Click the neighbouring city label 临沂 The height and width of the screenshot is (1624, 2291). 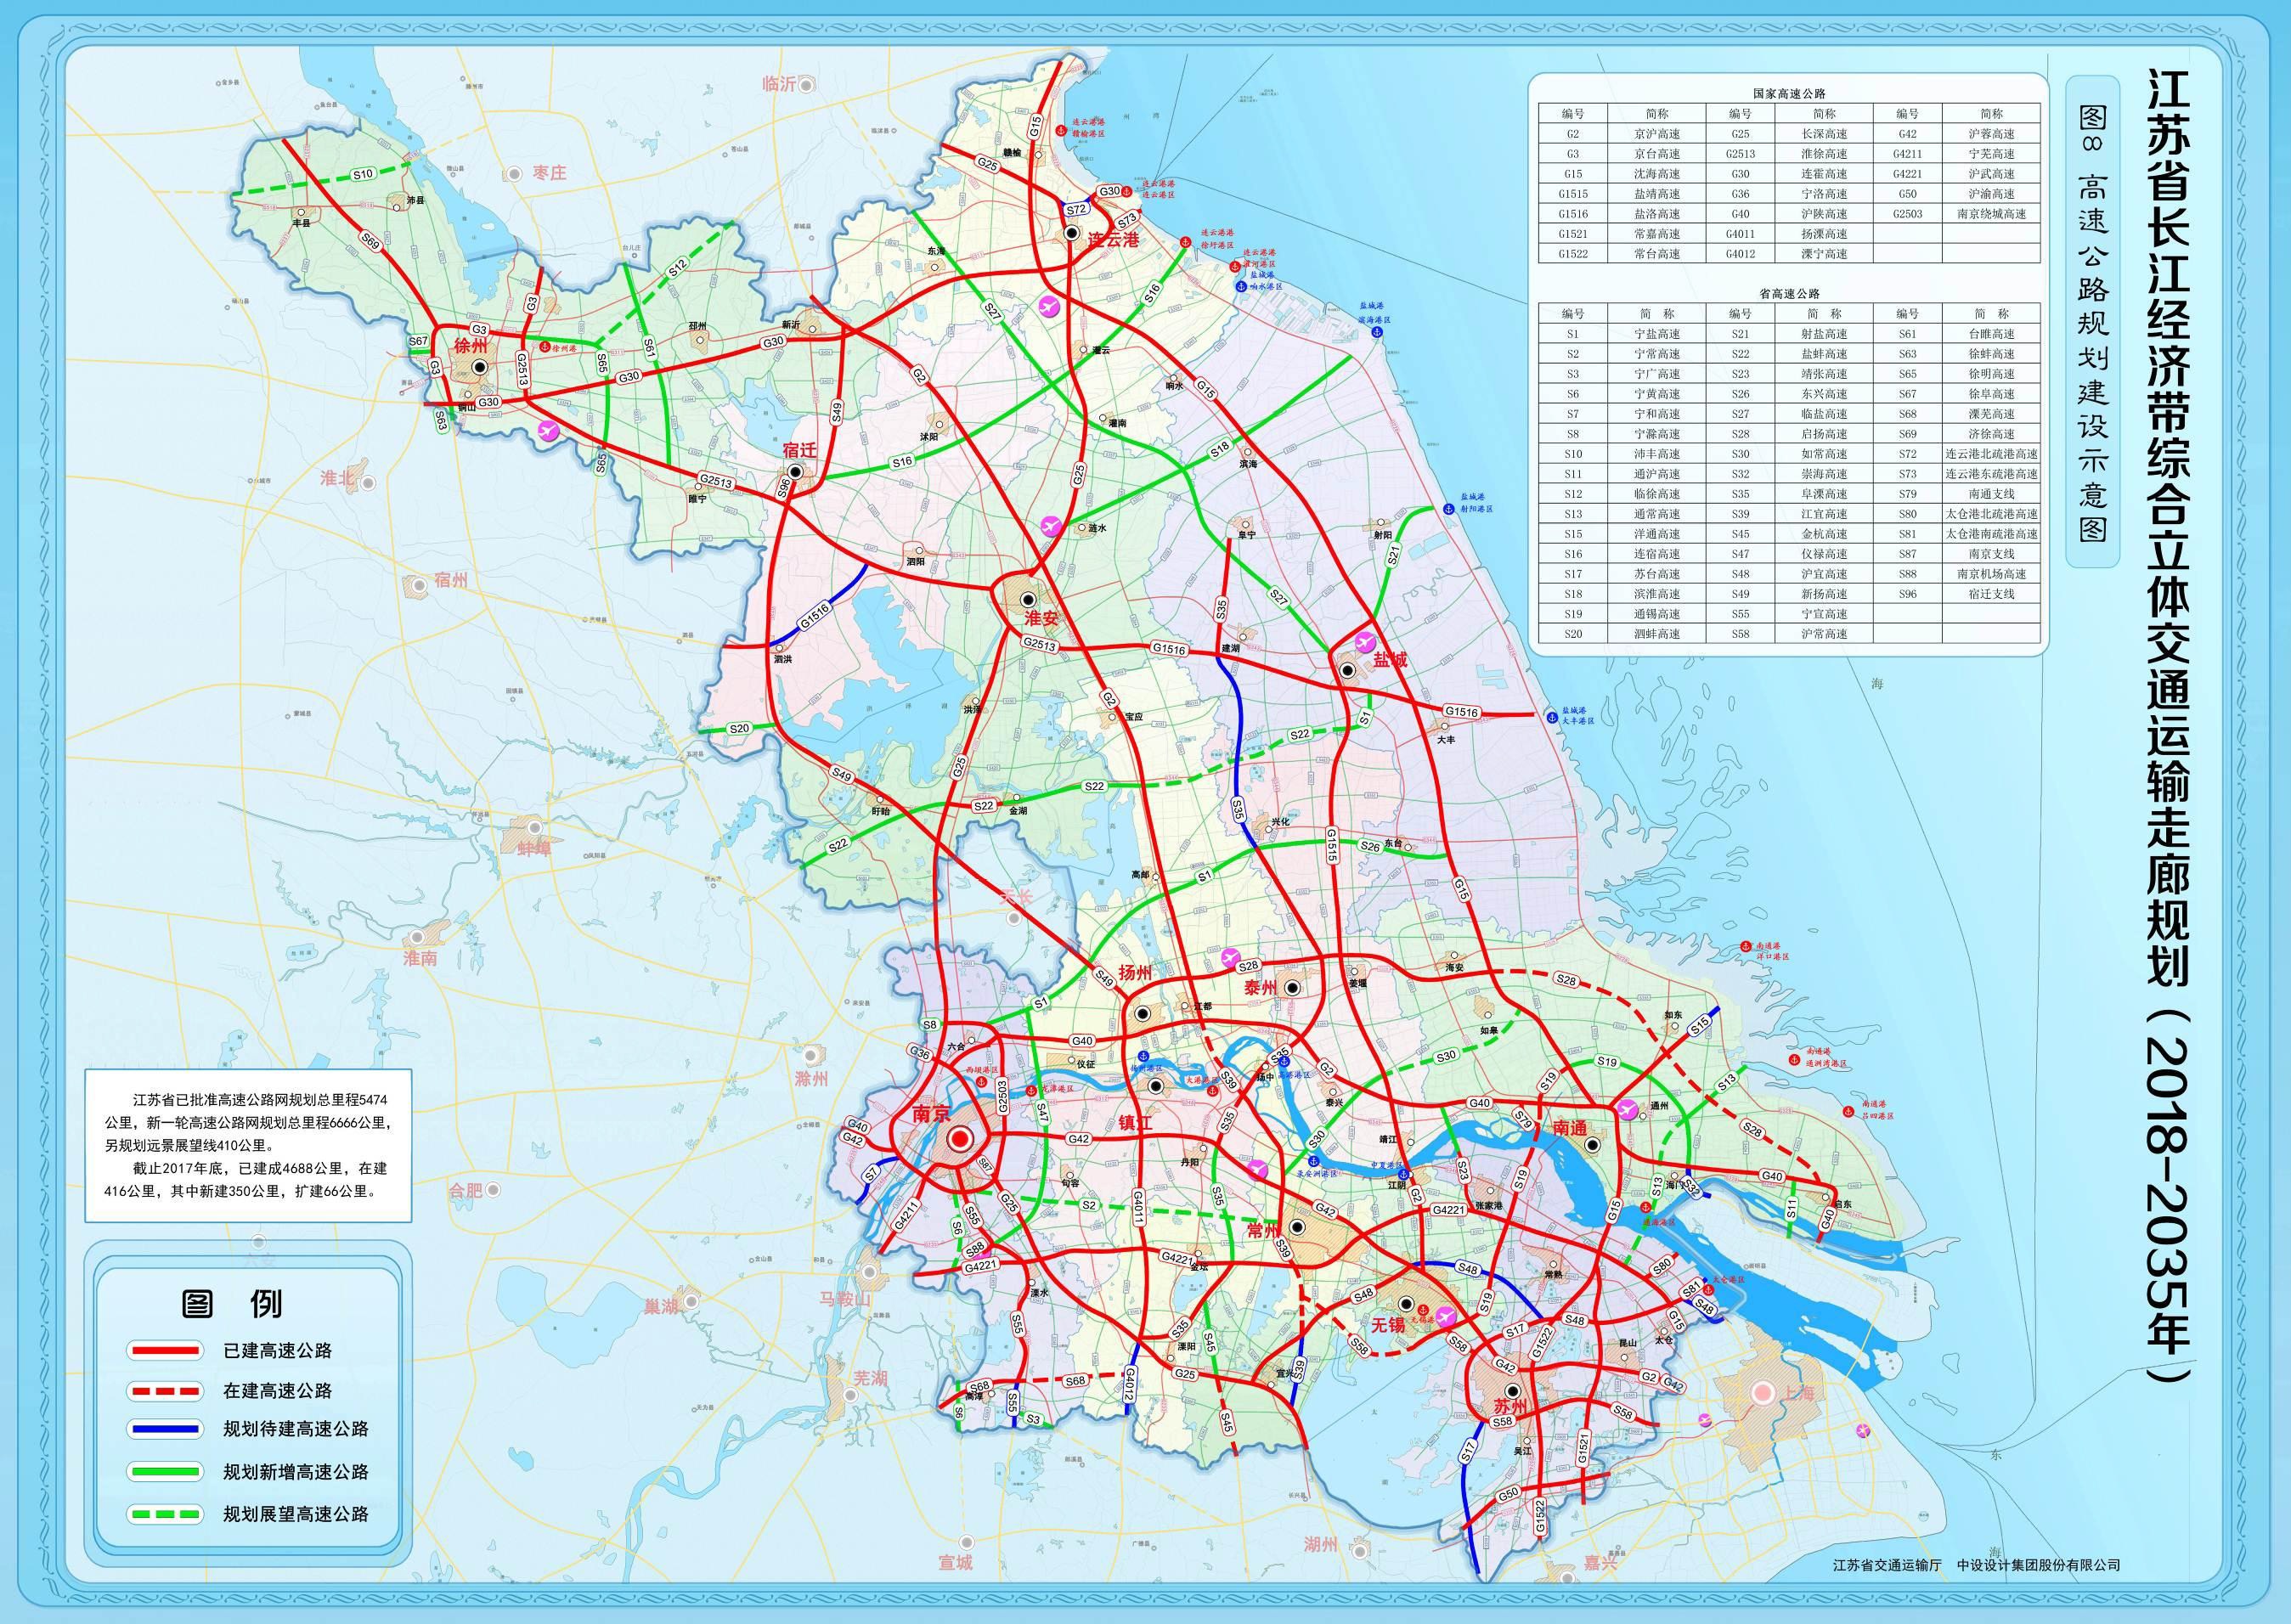coord(779,85)
